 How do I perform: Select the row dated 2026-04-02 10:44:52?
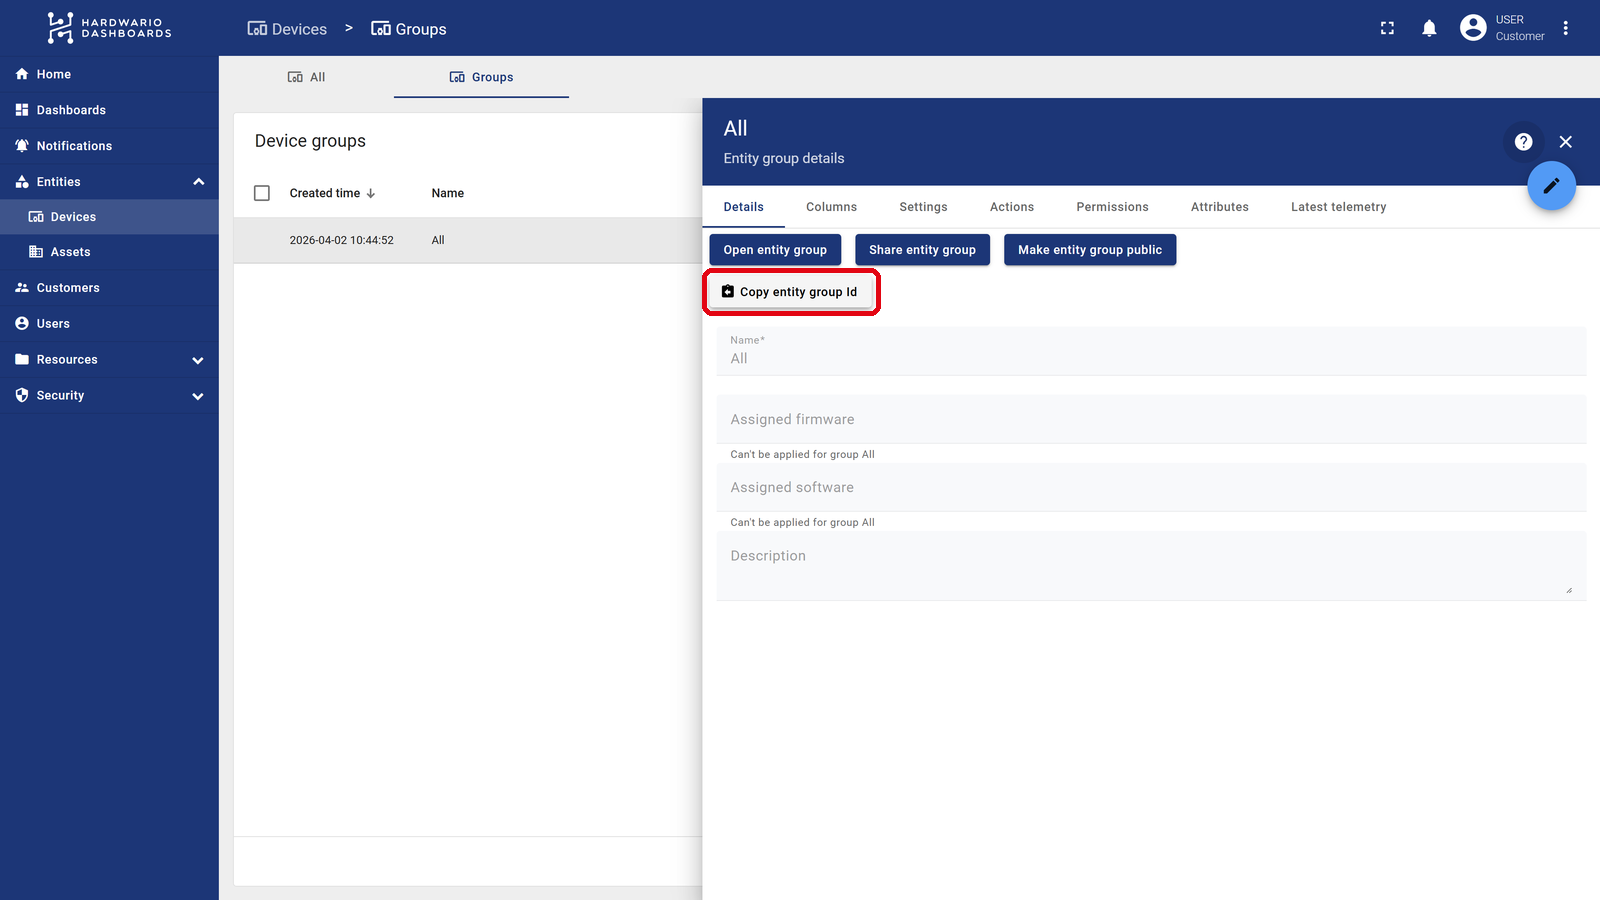468,240
